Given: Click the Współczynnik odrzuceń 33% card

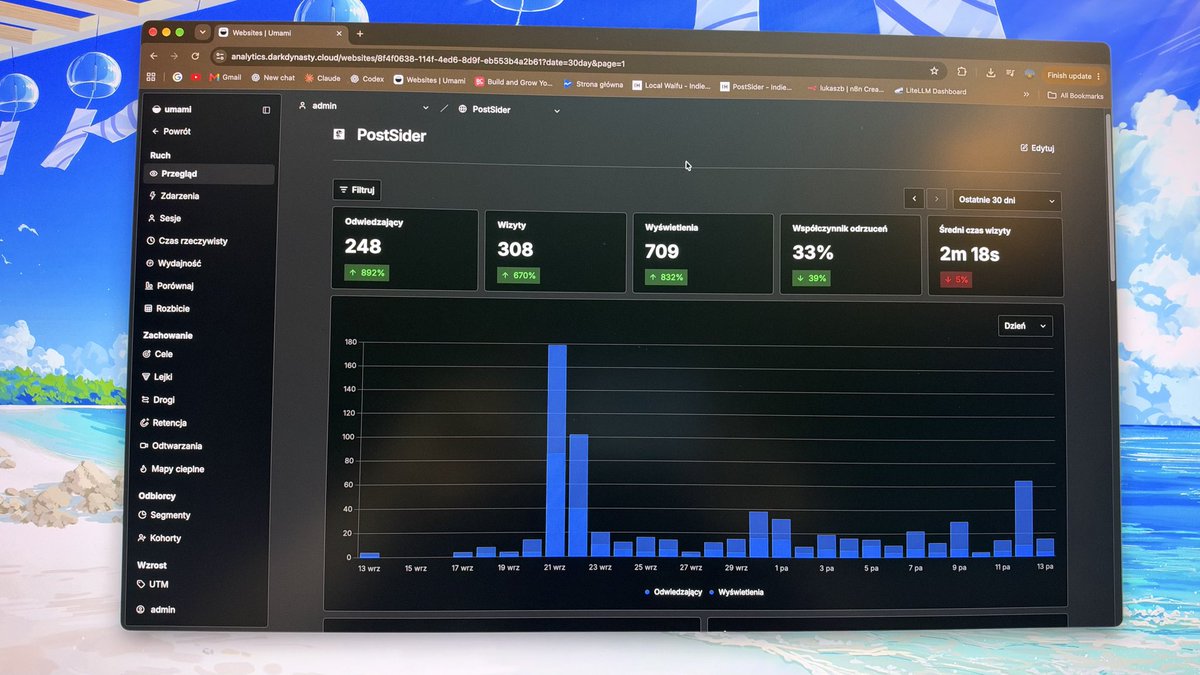Looking at the screenshot, I should point(850,254).
